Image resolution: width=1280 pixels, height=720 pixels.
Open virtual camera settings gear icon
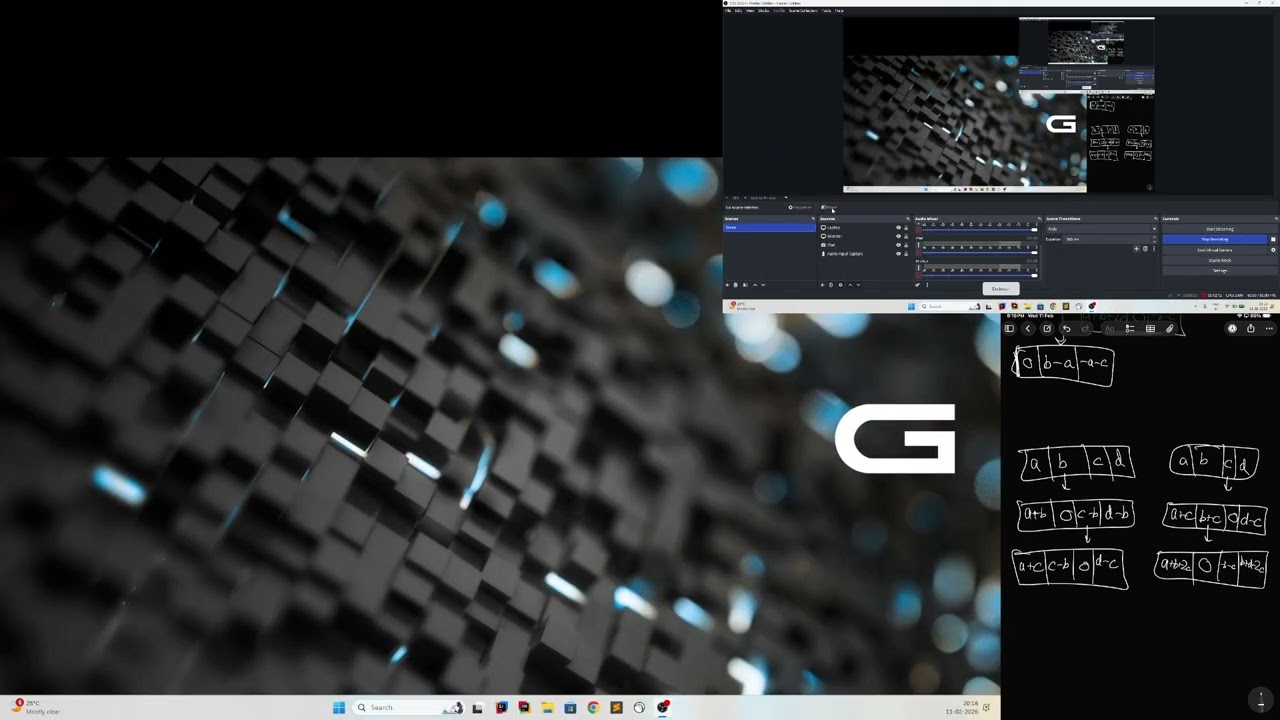click(x=1273, y=250)
